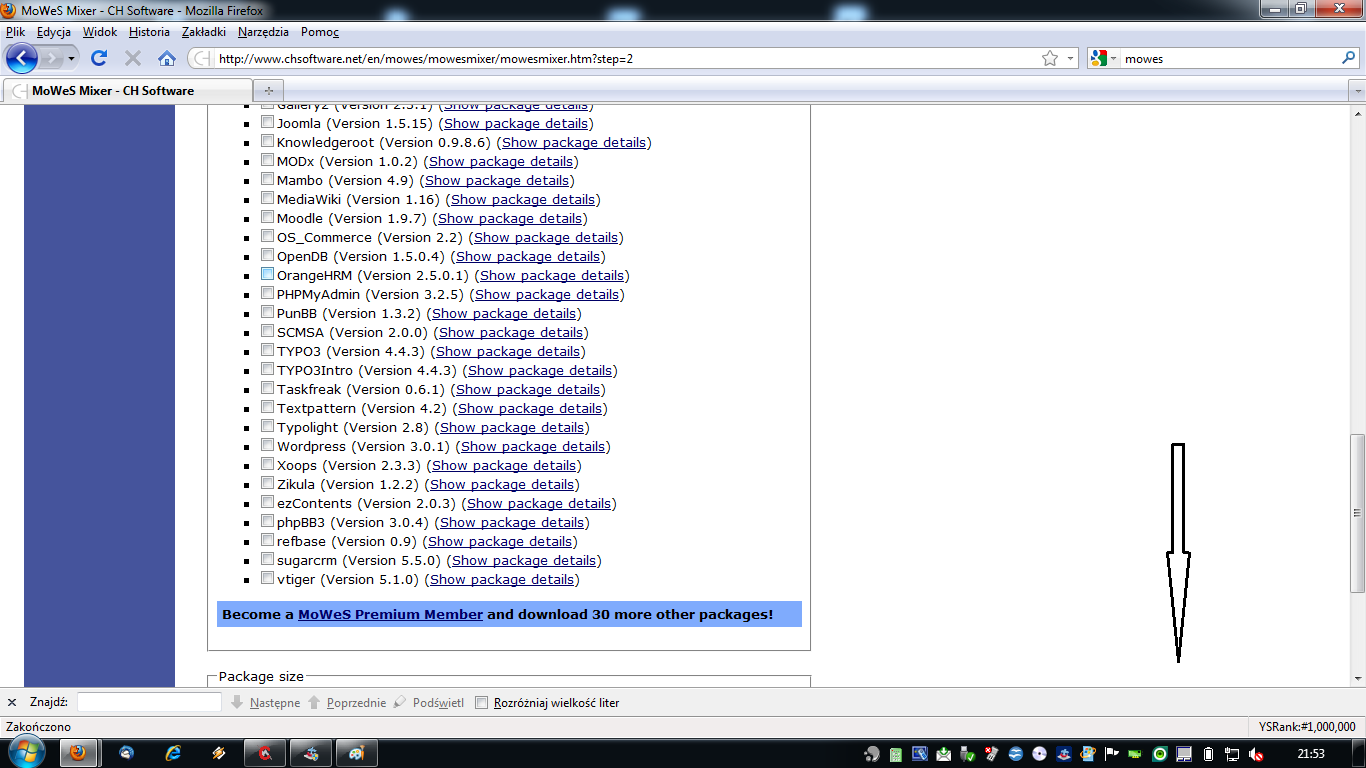1366x768 pixels.
Task: Open MoWeS Premium Member link
Action: [390, 614]
